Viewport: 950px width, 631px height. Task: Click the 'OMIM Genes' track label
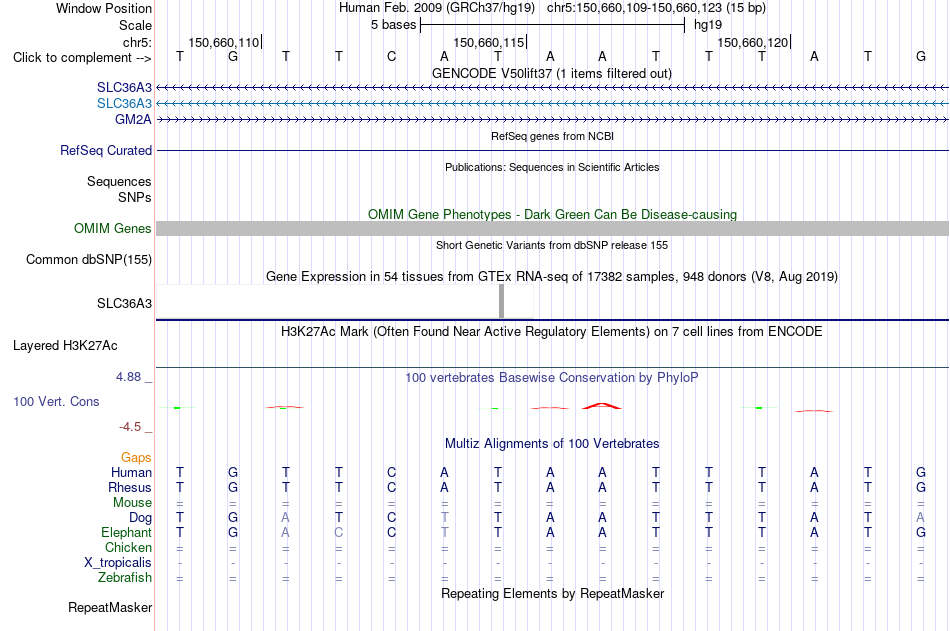click(x=113, y=229)
